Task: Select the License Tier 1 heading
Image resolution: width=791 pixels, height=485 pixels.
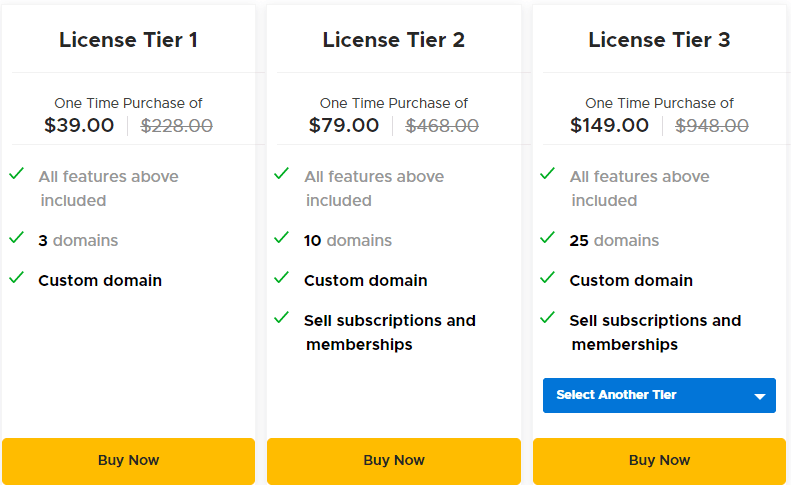Action: point(128,40)
